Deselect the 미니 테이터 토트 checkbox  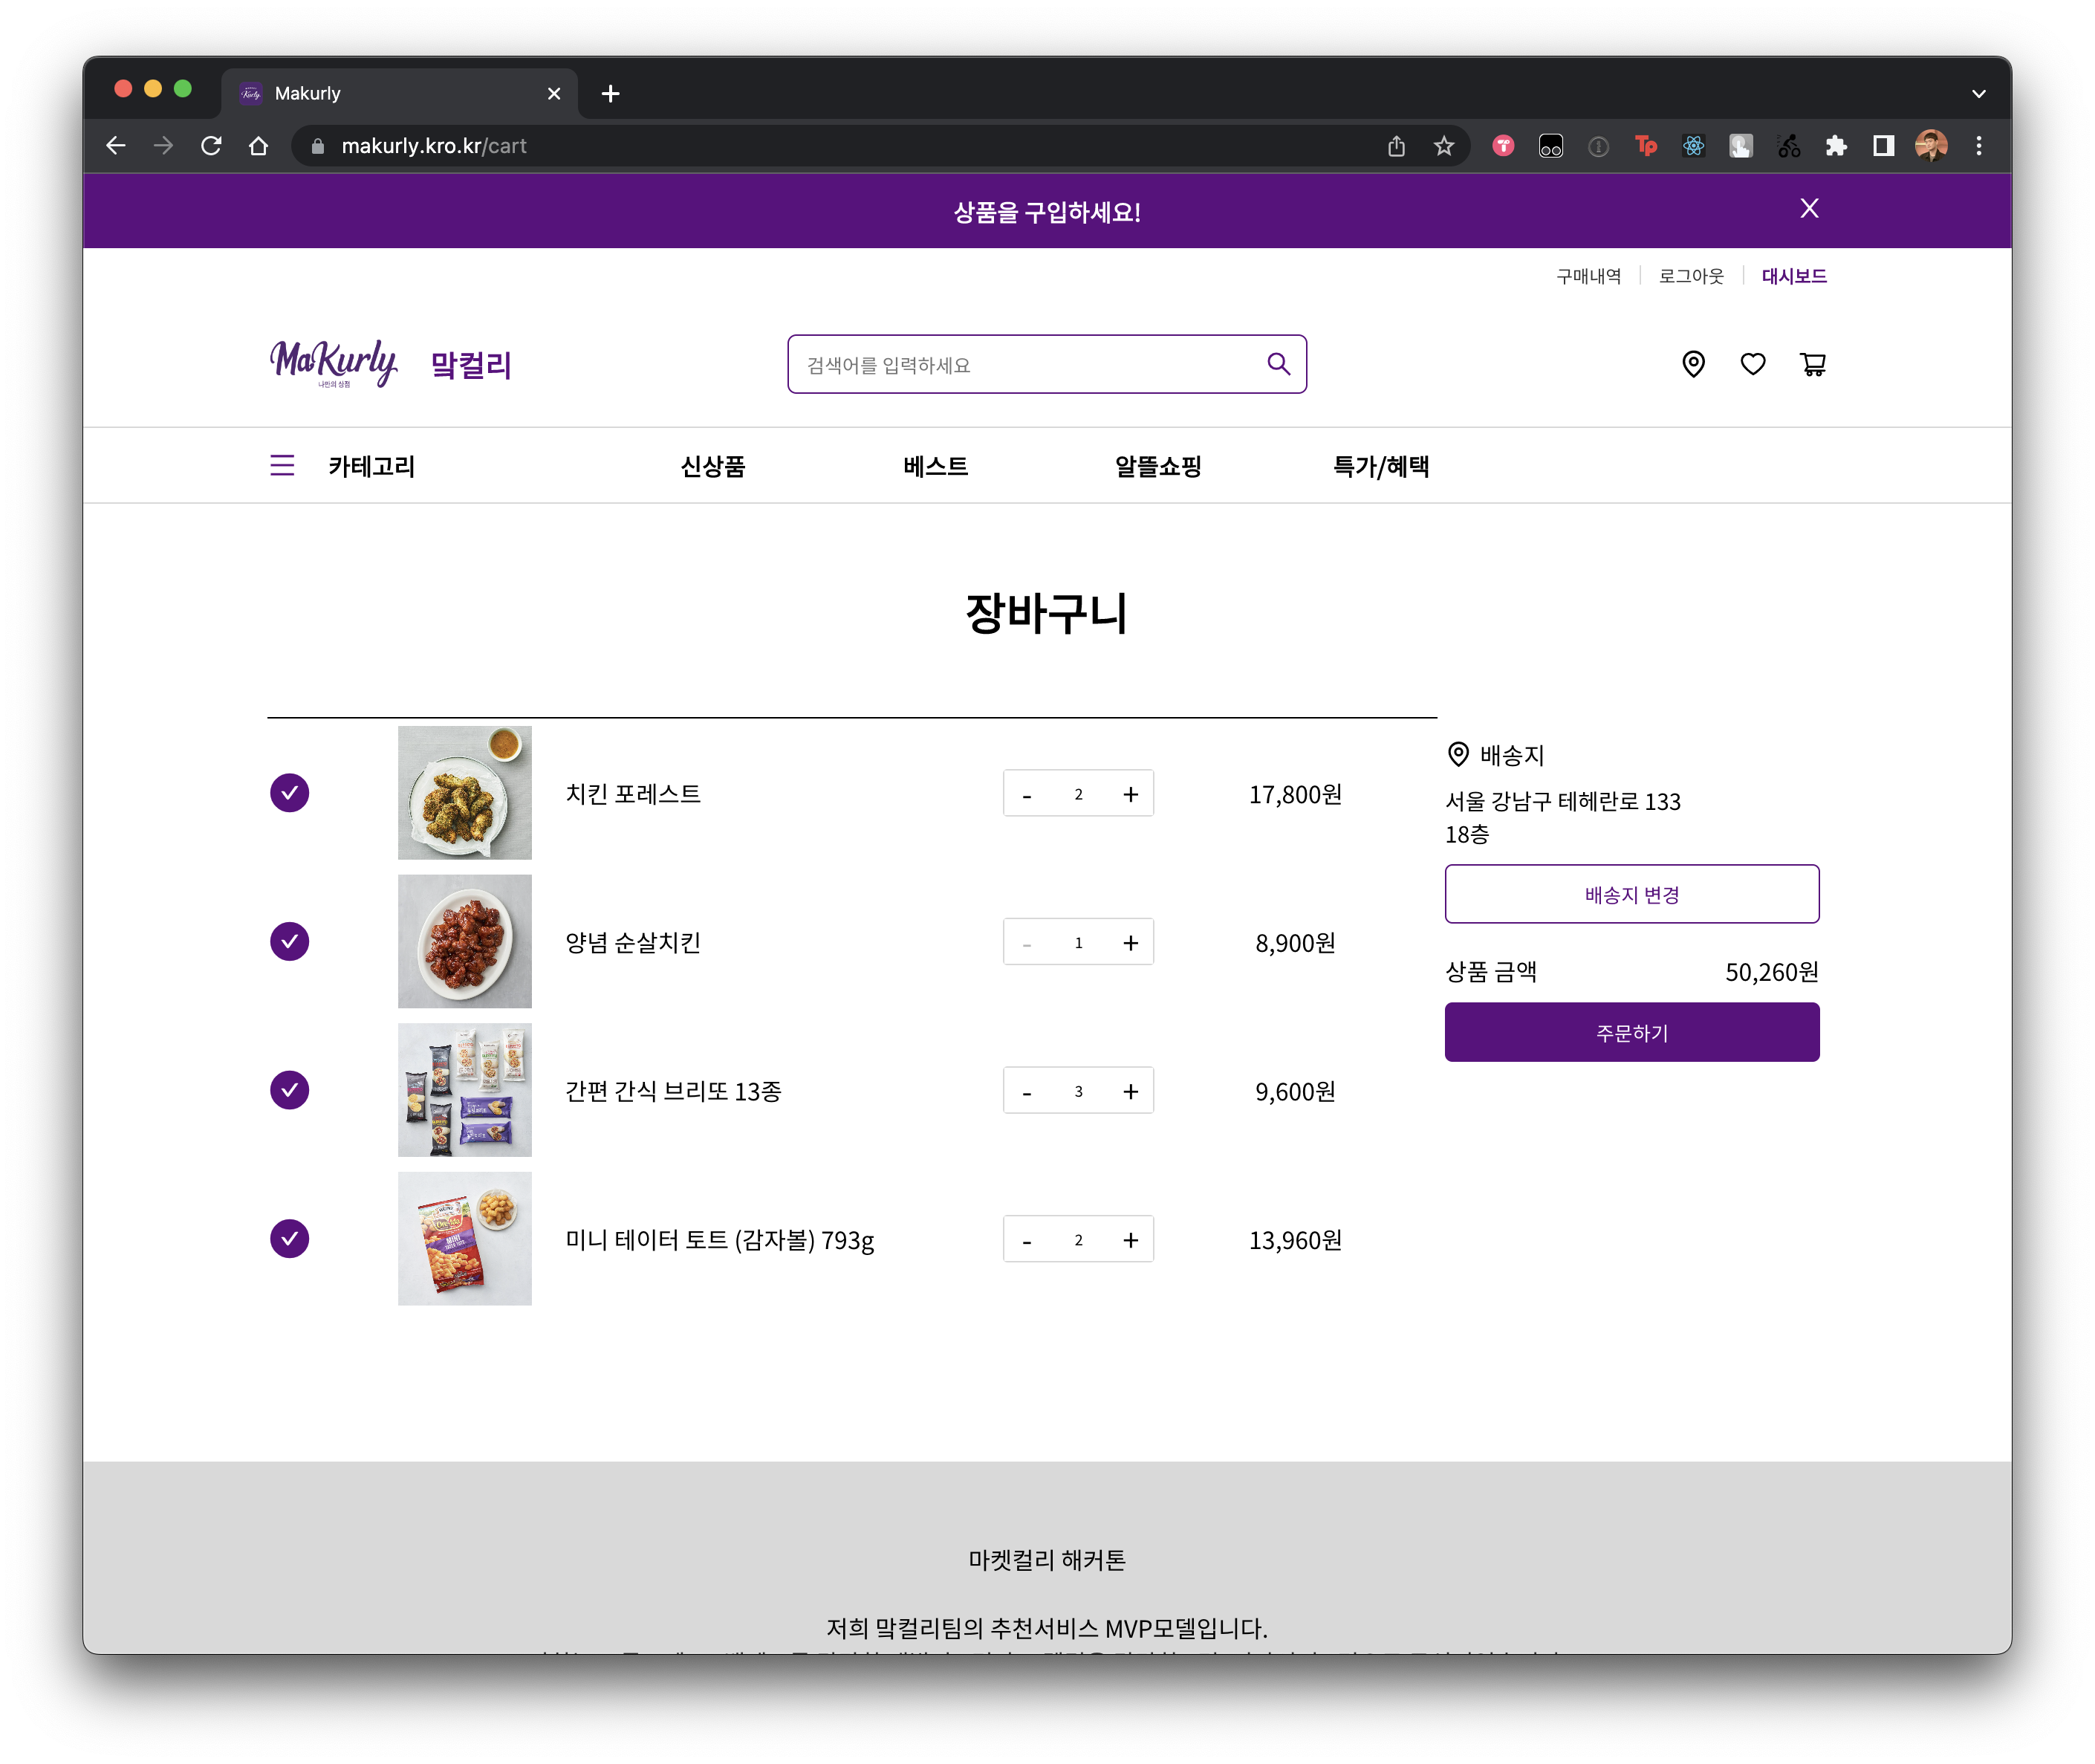coord(290,1239)
